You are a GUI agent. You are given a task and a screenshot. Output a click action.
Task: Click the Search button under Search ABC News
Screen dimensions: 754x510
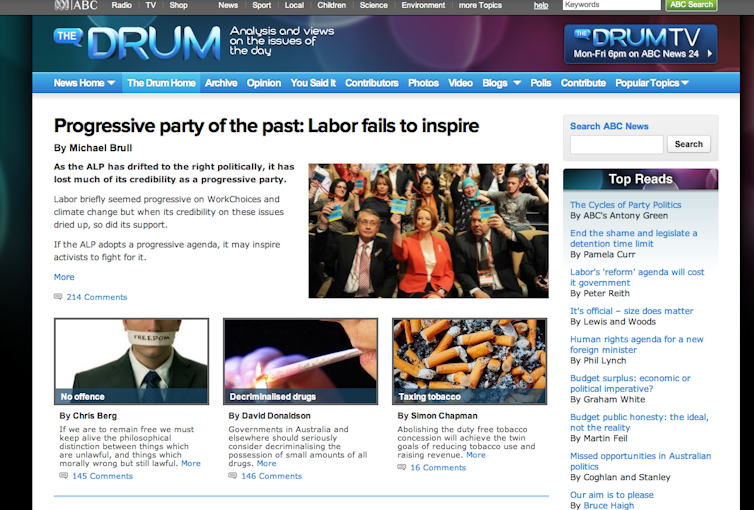pos(689,144)
